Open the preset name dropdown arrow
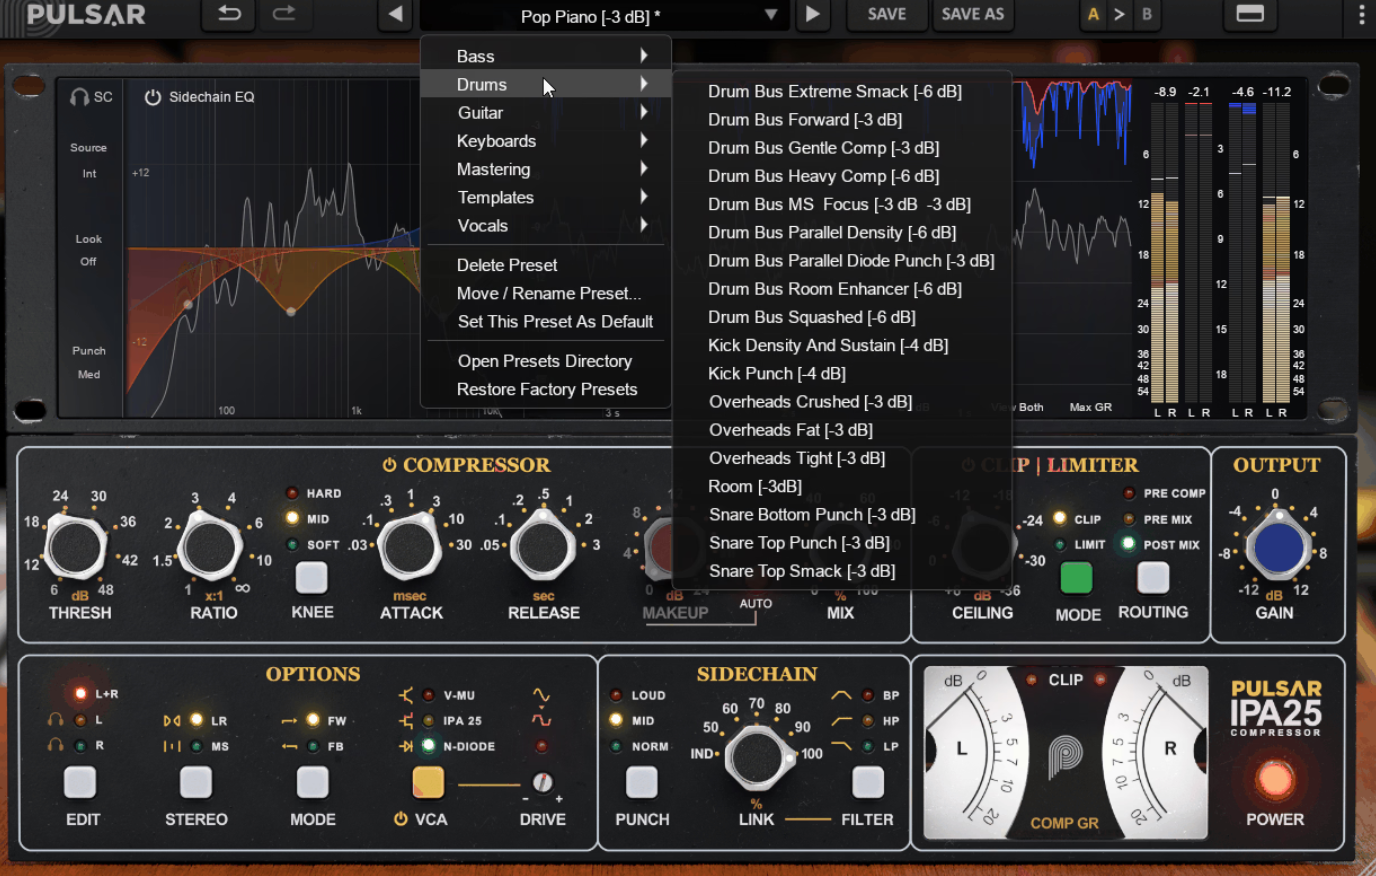Screen dimensions: 1376x876 coord(771,15)
